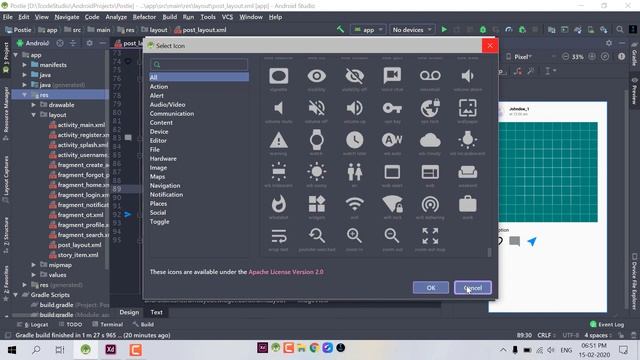Expand the mipmap folder
This screenshot has width=640, height=360.
pyautogui.click(x=33, y=265)
